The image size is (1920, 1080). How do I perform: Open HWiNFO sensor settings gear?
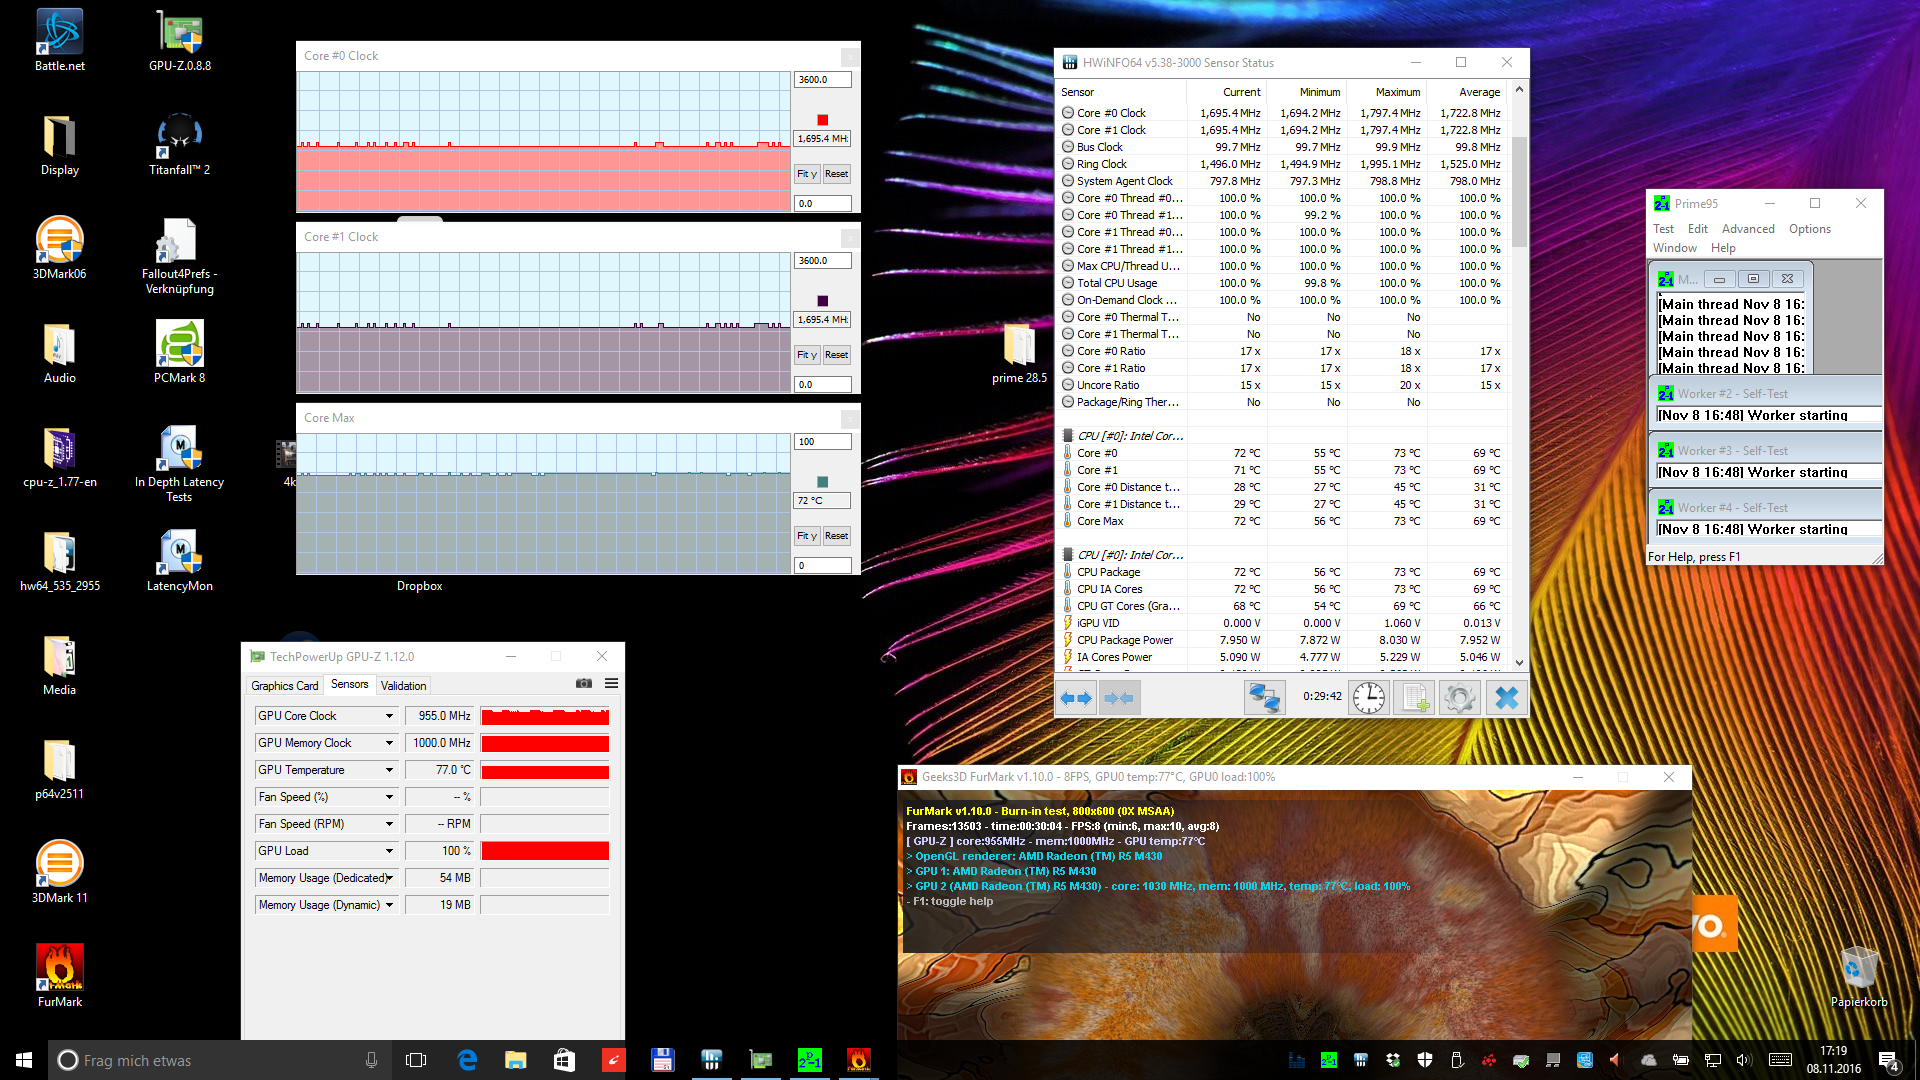coord(1459,698)
